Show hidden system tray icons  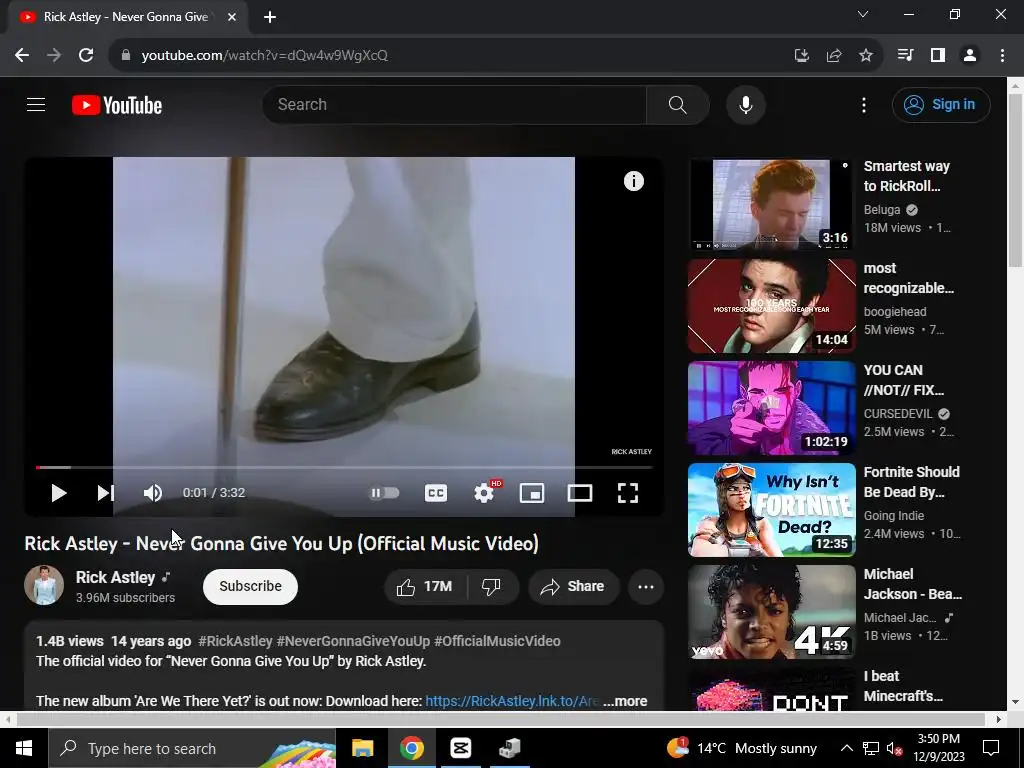coord(846,748)
